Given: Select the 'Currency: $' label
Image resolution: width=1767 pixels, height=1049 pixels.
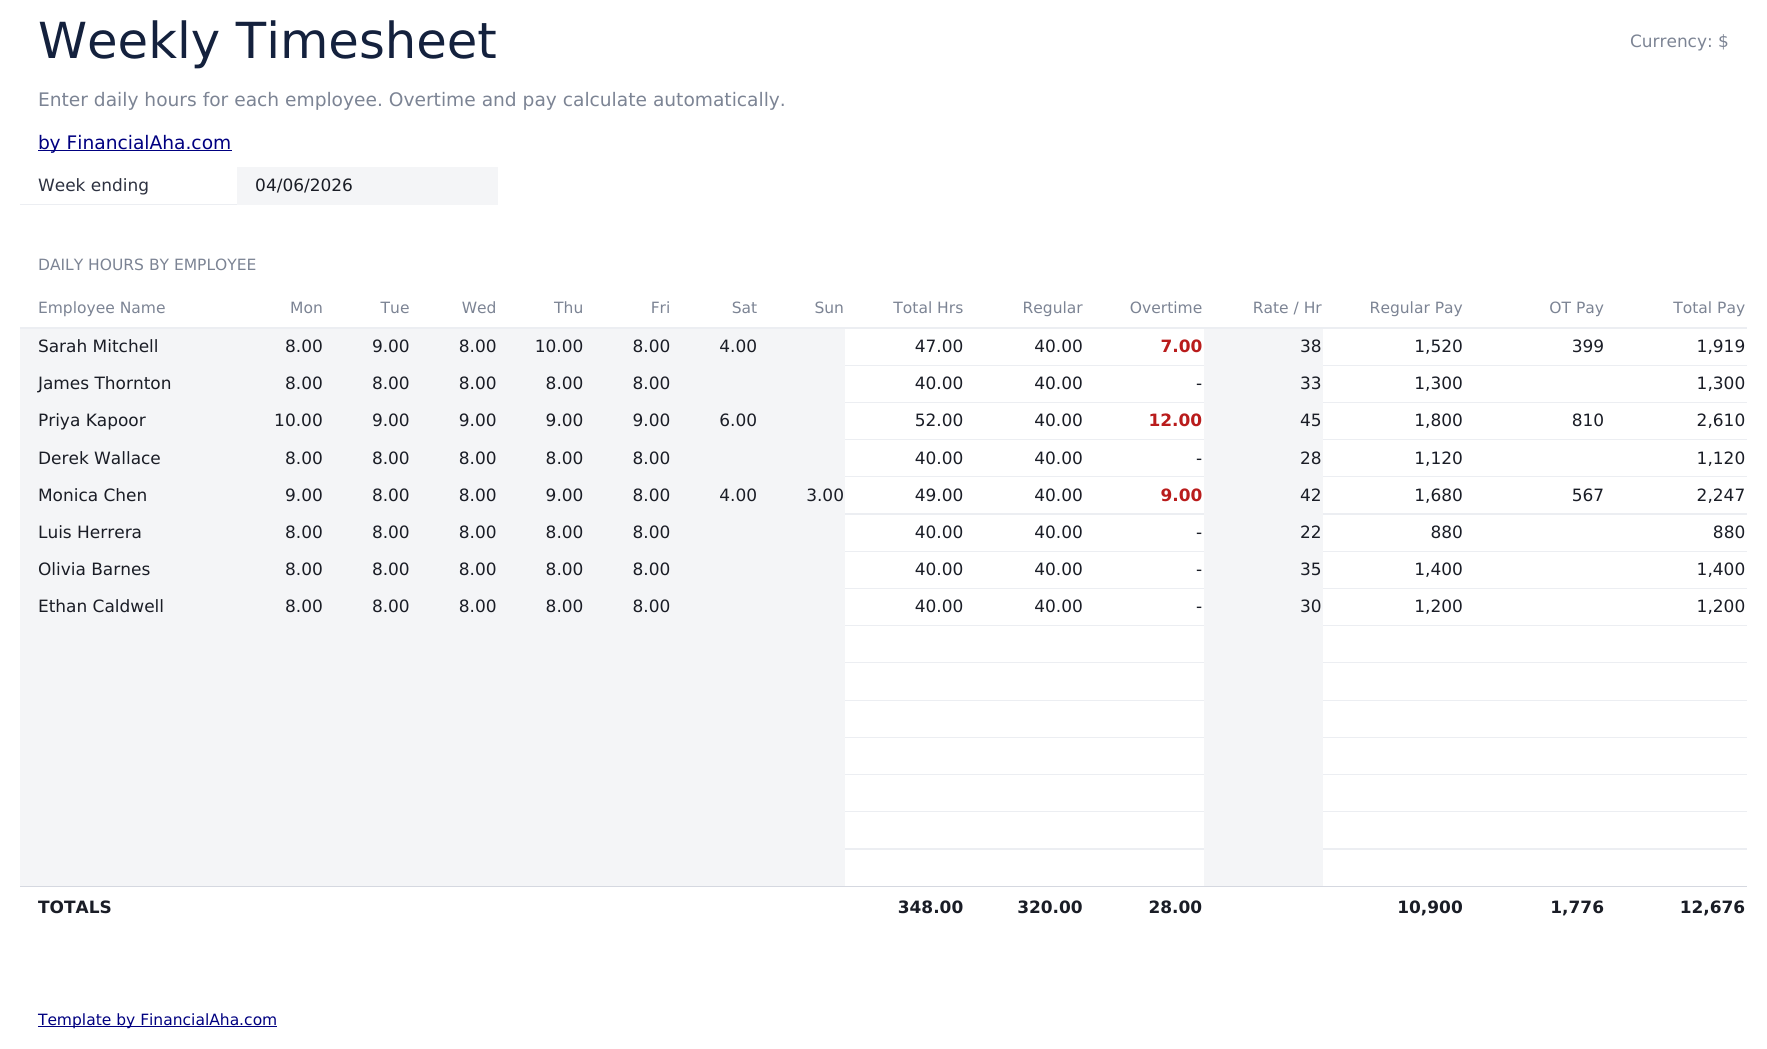Looking at the screenshot, I should [x=1679, y=41].
